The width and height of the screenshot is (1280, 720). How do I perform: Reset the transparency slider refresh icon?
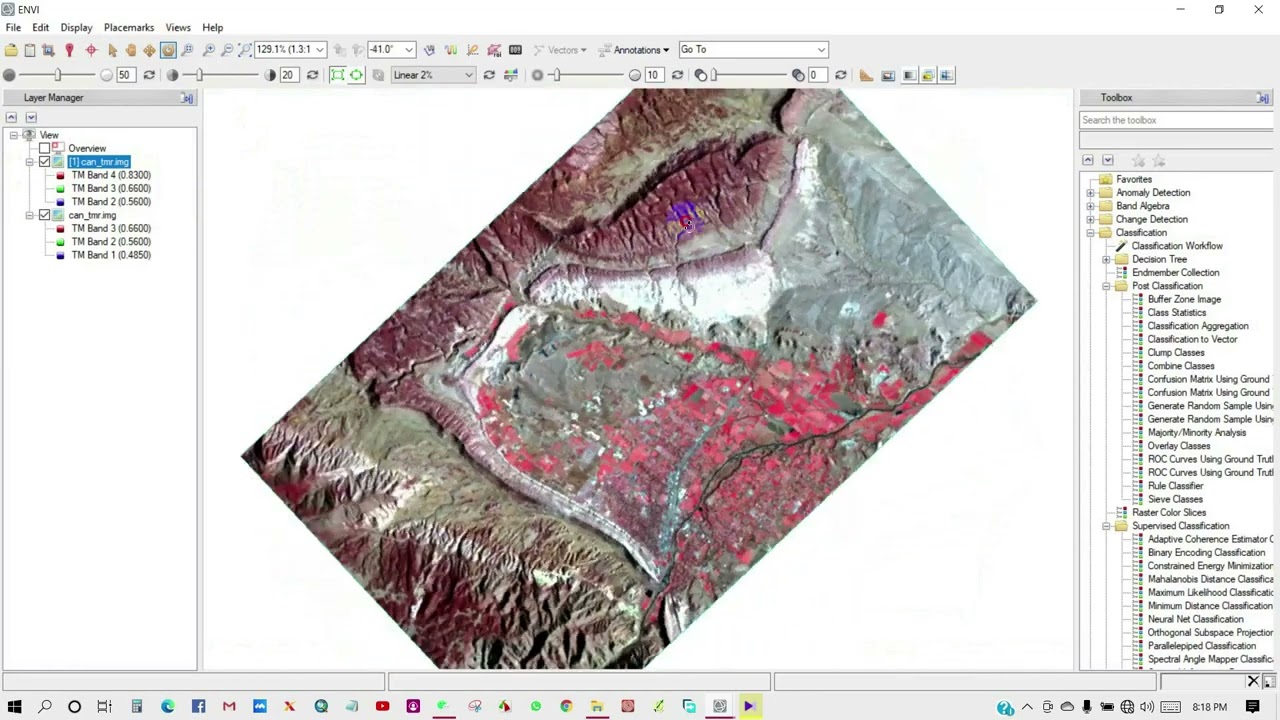pos(840,75)
